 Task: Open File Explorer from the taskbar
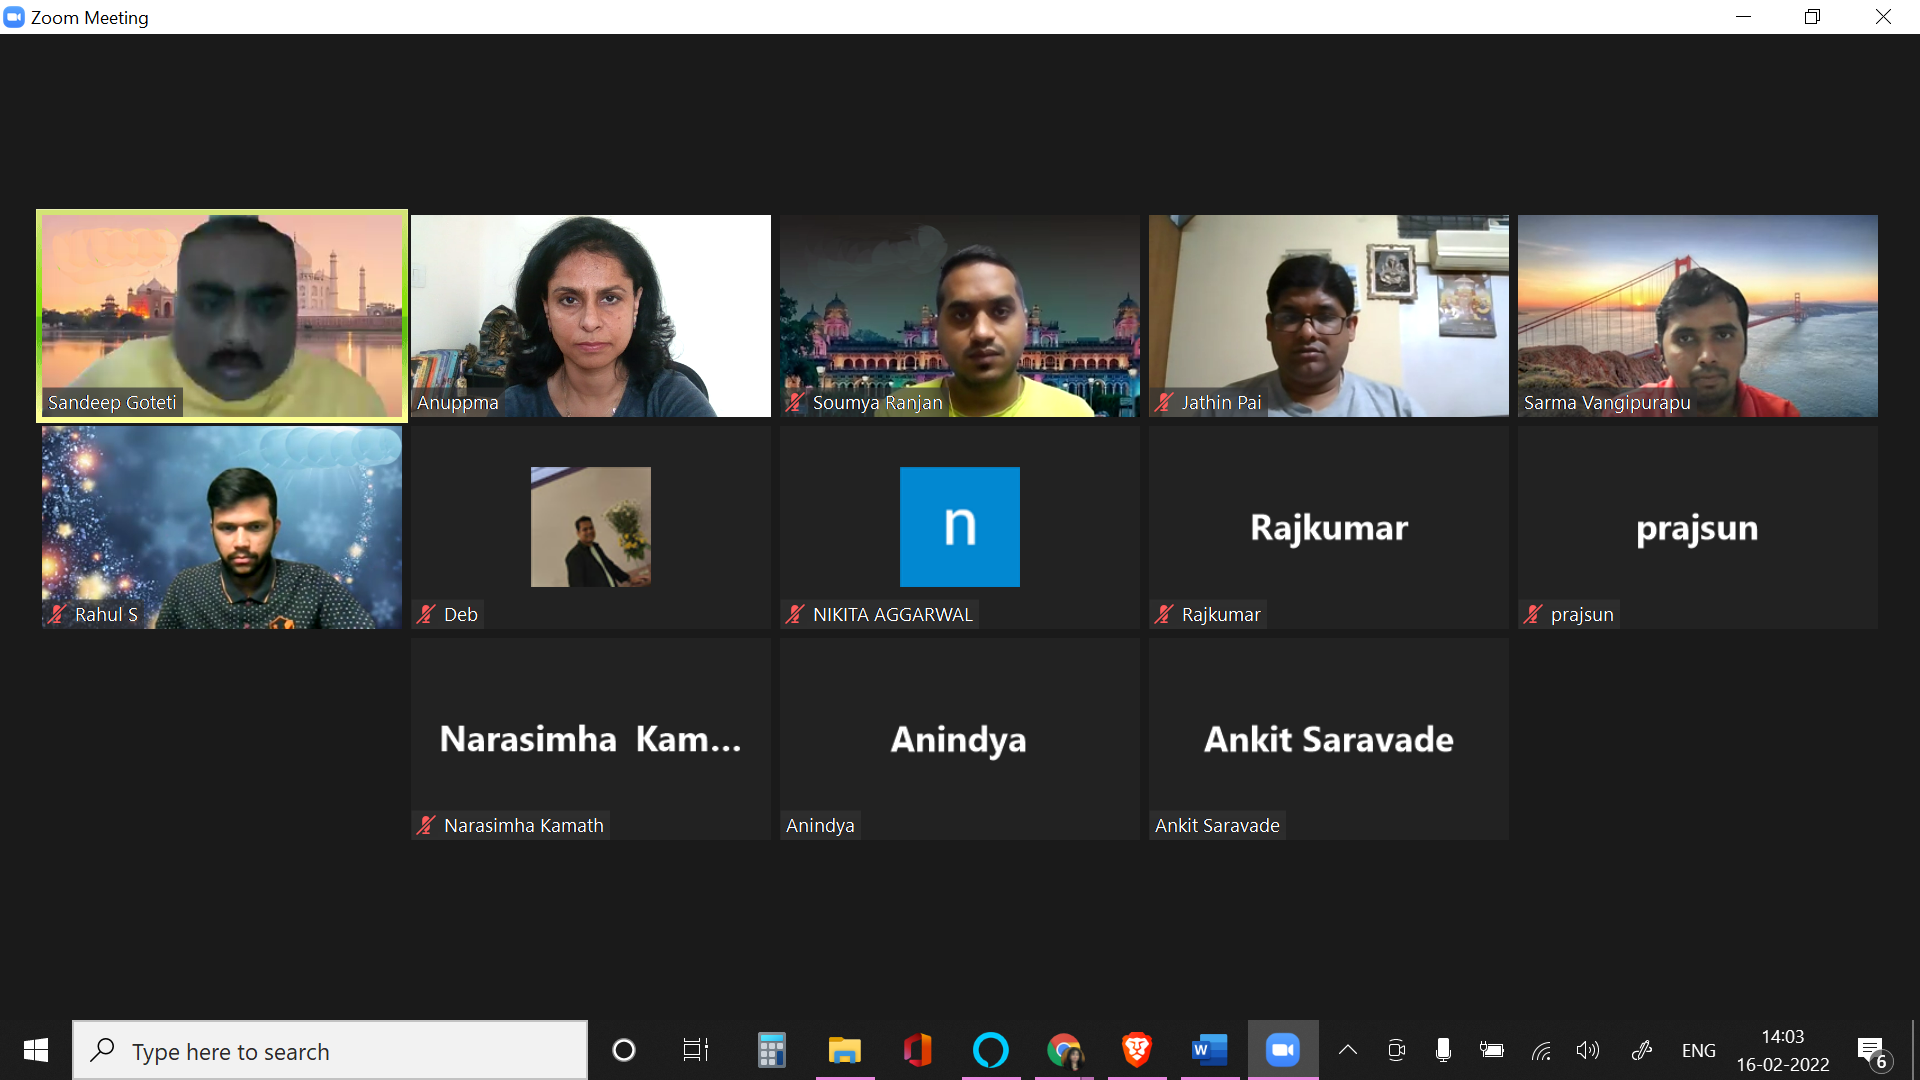coord(844,1050)
